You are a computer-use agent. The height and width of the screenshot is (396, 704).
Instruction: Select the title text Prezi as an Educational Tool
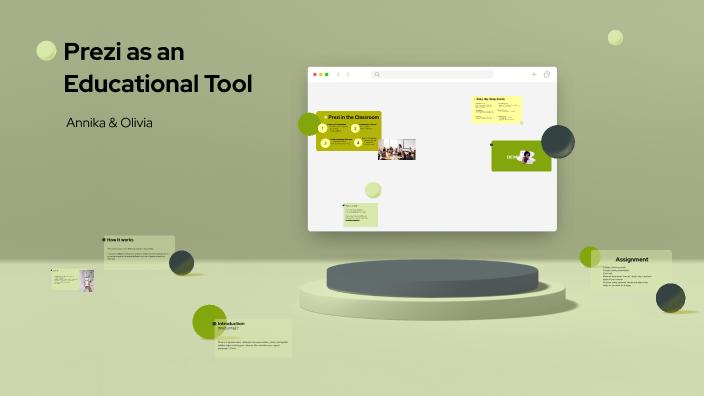pos(158,68)
